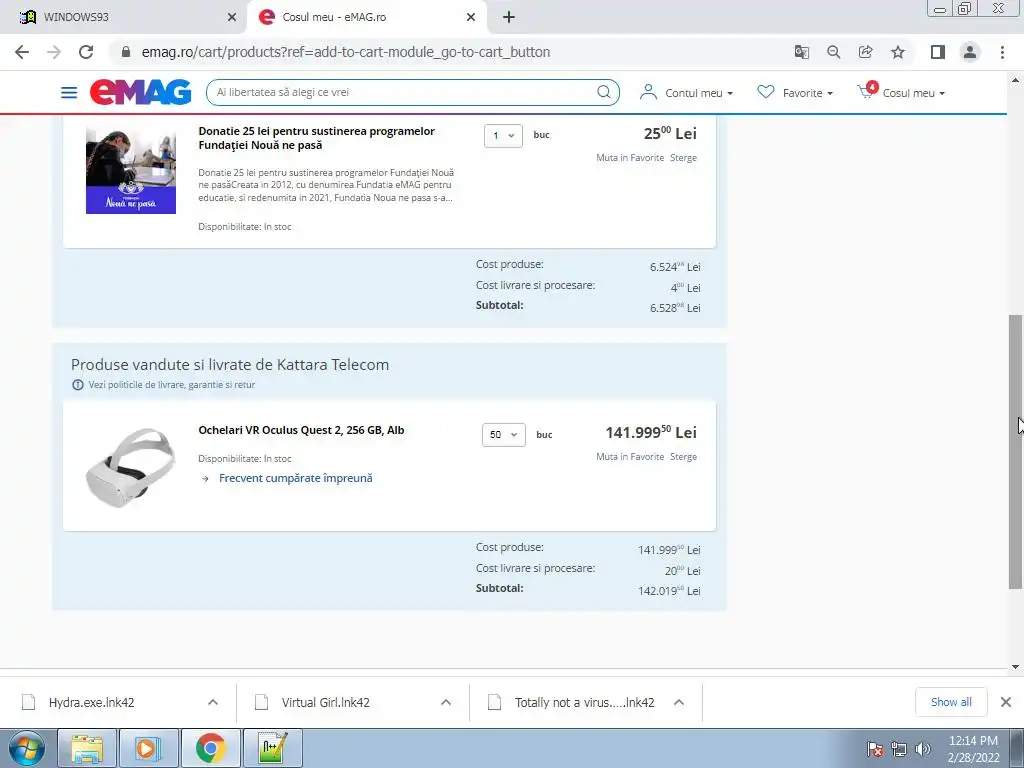Viewport: 1024px width, 768px height.
Task: Click the browser forward arrow
Action: point(54,52)
